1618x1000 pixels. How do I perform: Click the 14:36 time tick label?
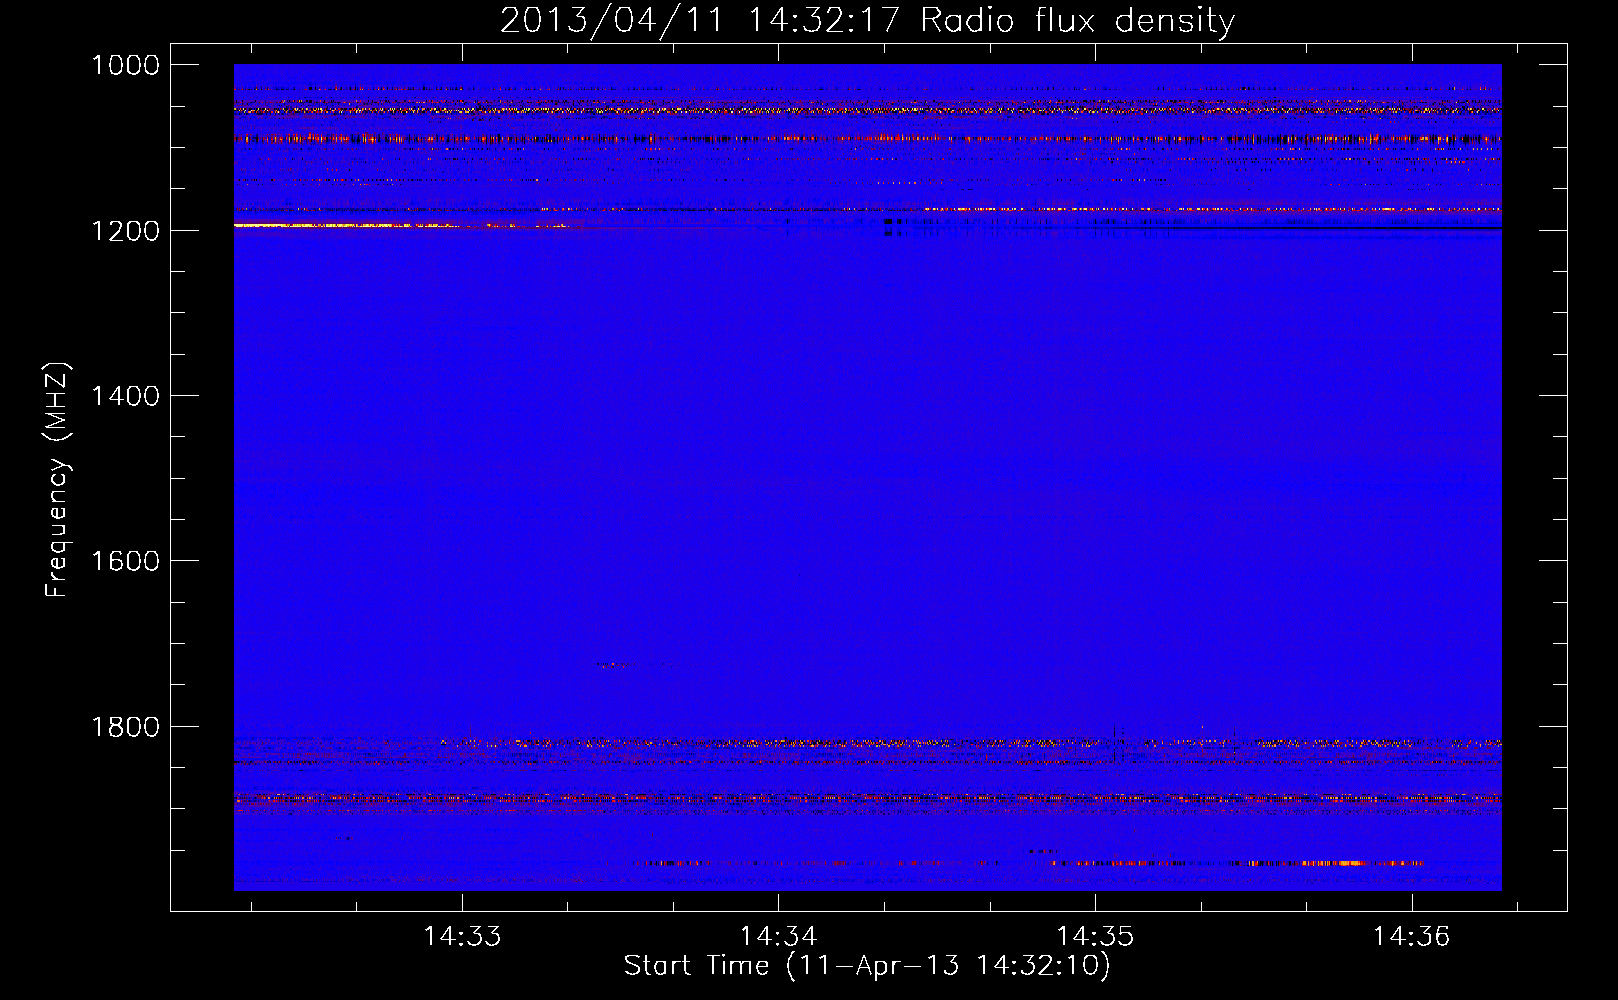[1412, 937]
